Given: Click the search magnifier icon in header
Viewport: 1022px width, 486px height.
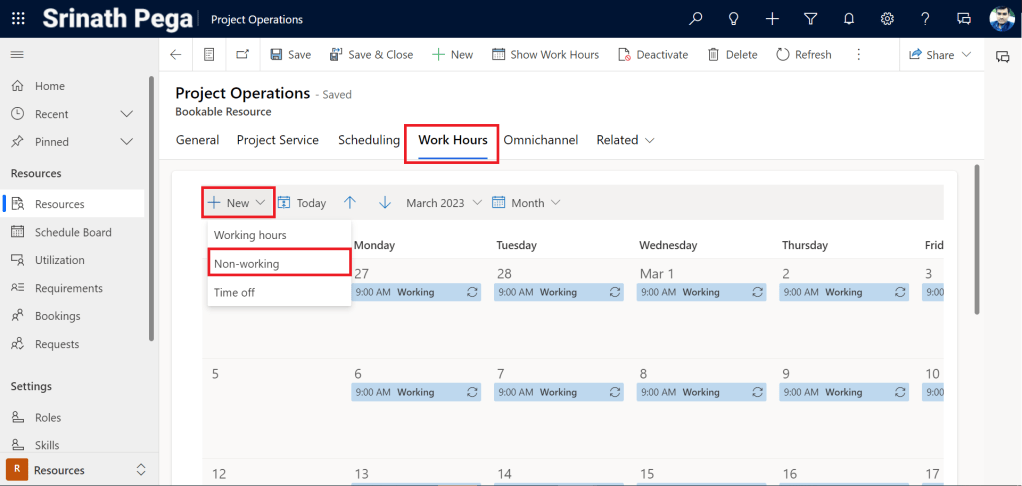Looking at the screenshot, I should [x=696, y=19].
